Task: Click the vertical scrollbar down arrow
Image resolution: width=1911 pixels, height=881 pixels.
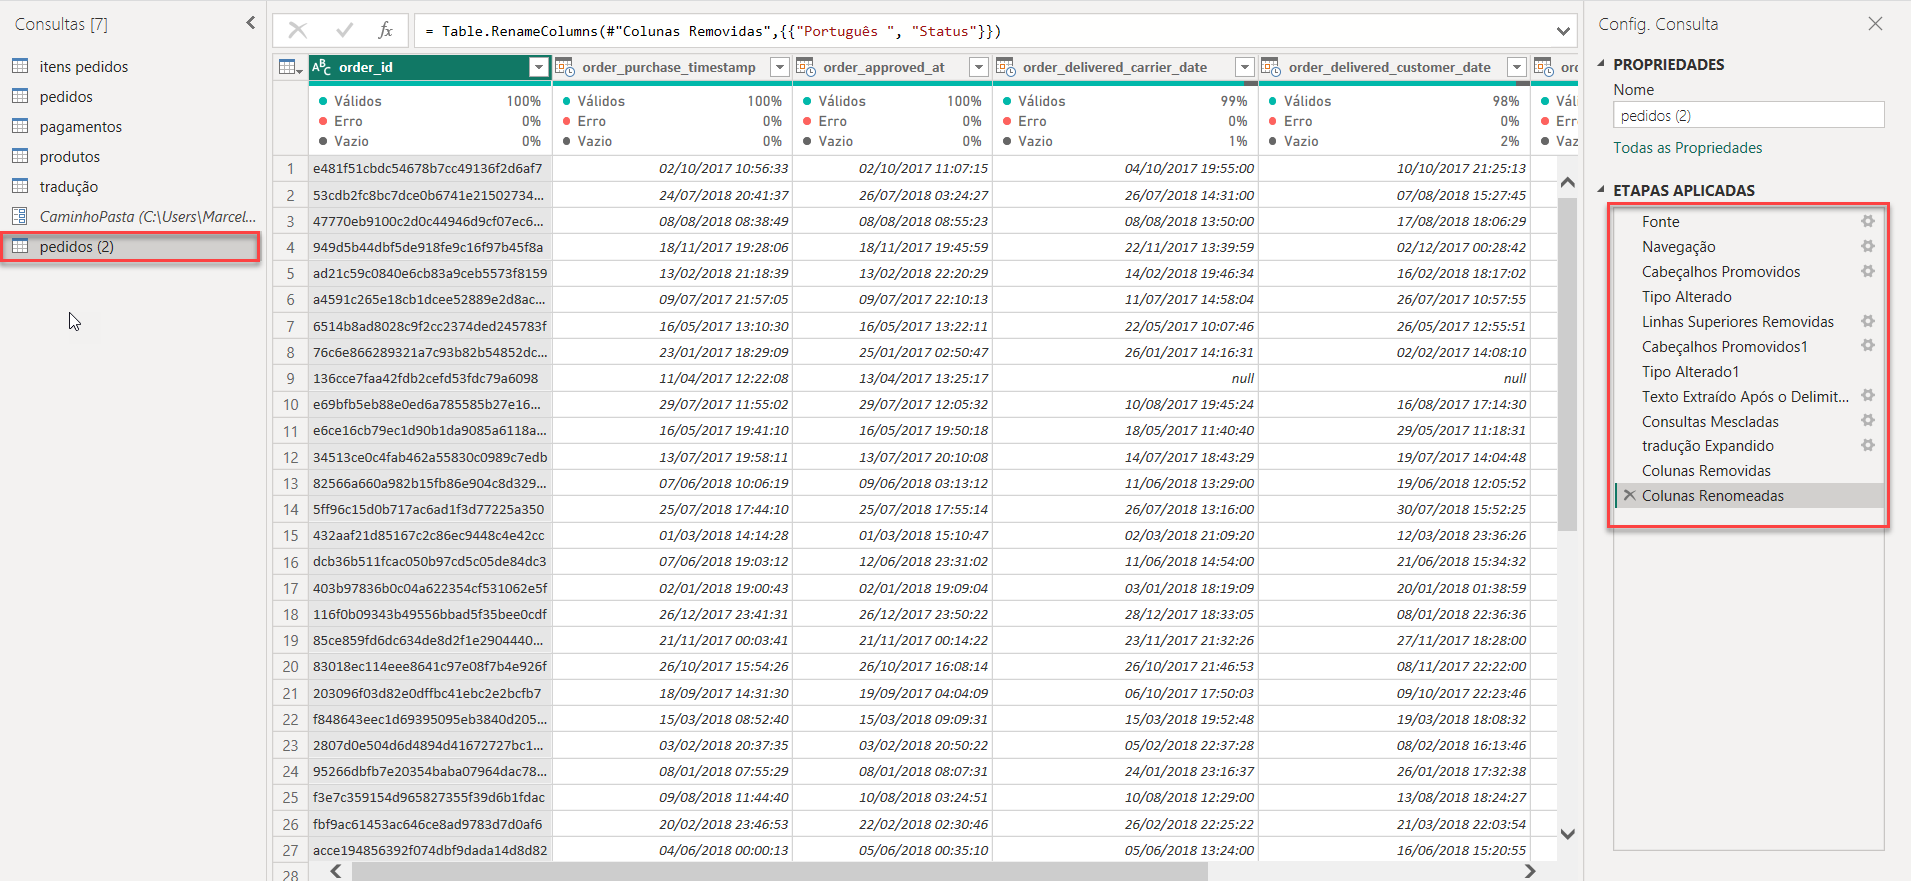Action: tap(1567, 834)
